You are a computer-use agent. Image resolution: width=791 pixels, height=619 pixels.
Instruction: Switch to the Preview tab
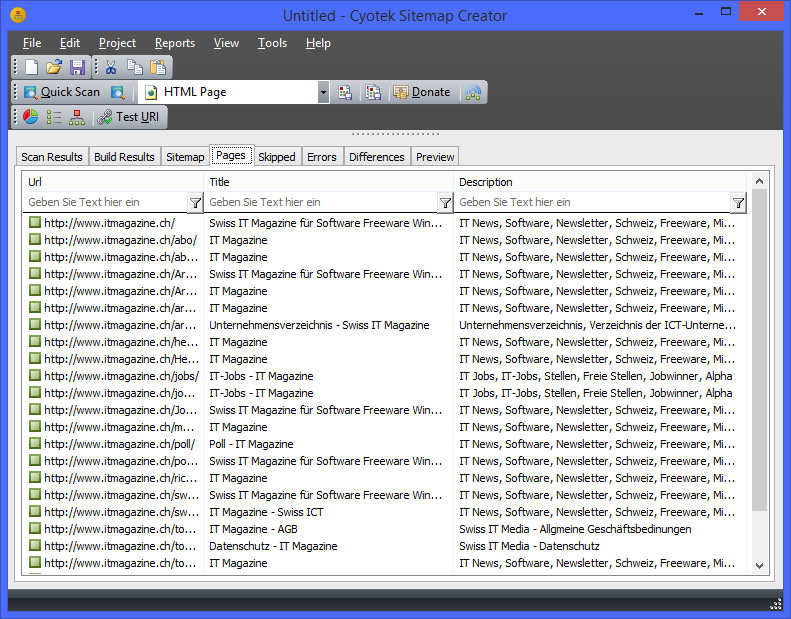pos(435,157)
